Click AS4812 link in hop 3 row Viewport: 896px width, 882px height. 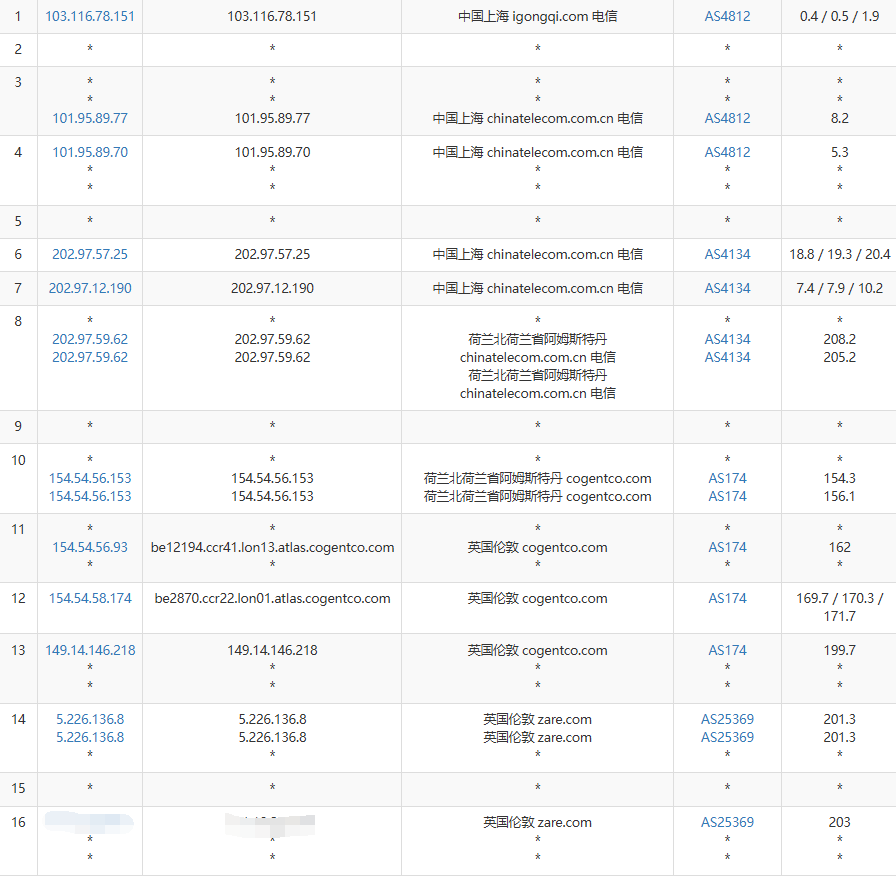(727, 118)
